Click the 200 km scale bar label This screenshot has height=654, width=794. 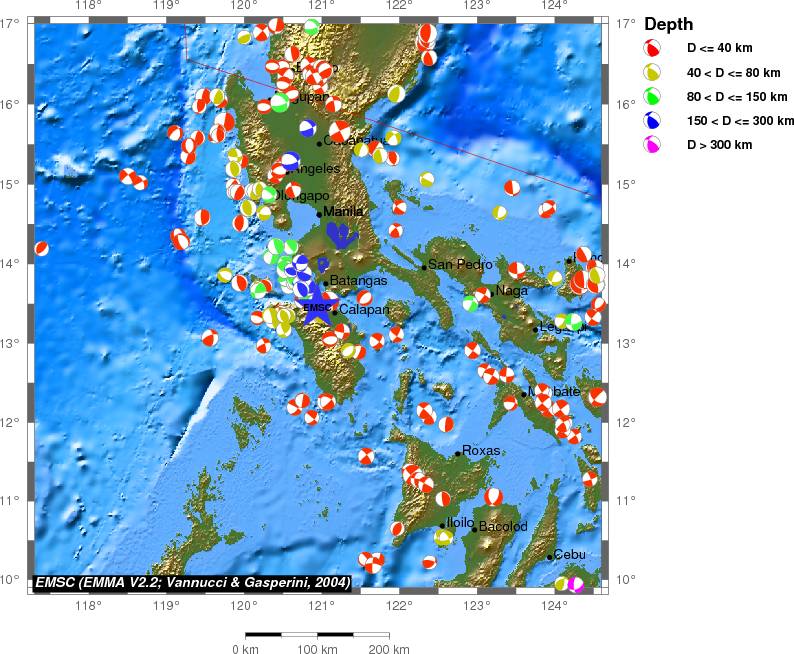click(x=387, y=648)
